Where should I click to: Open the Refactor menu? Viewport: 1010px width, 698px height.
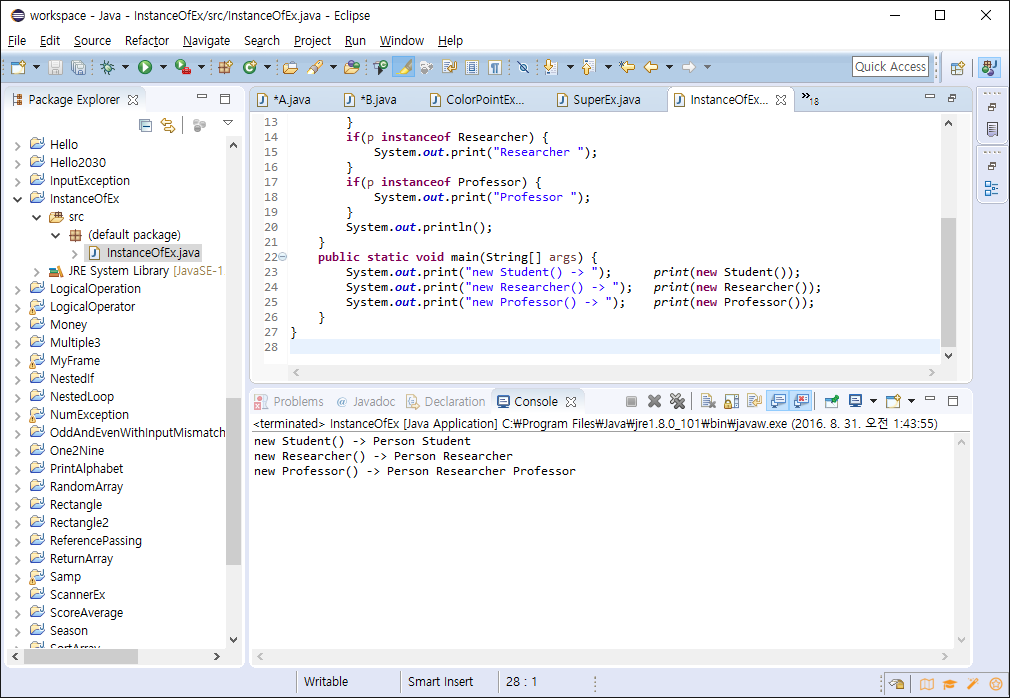pyautogui.click(x=147, y=41)
